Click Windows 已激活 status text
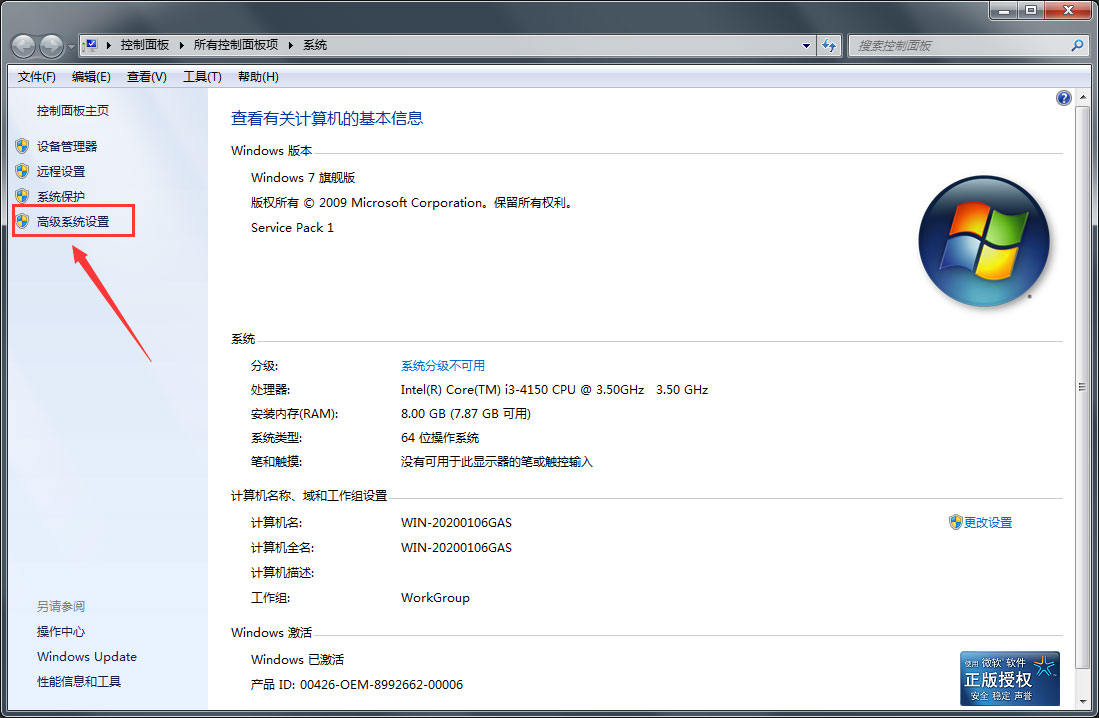 coord(298,659)
